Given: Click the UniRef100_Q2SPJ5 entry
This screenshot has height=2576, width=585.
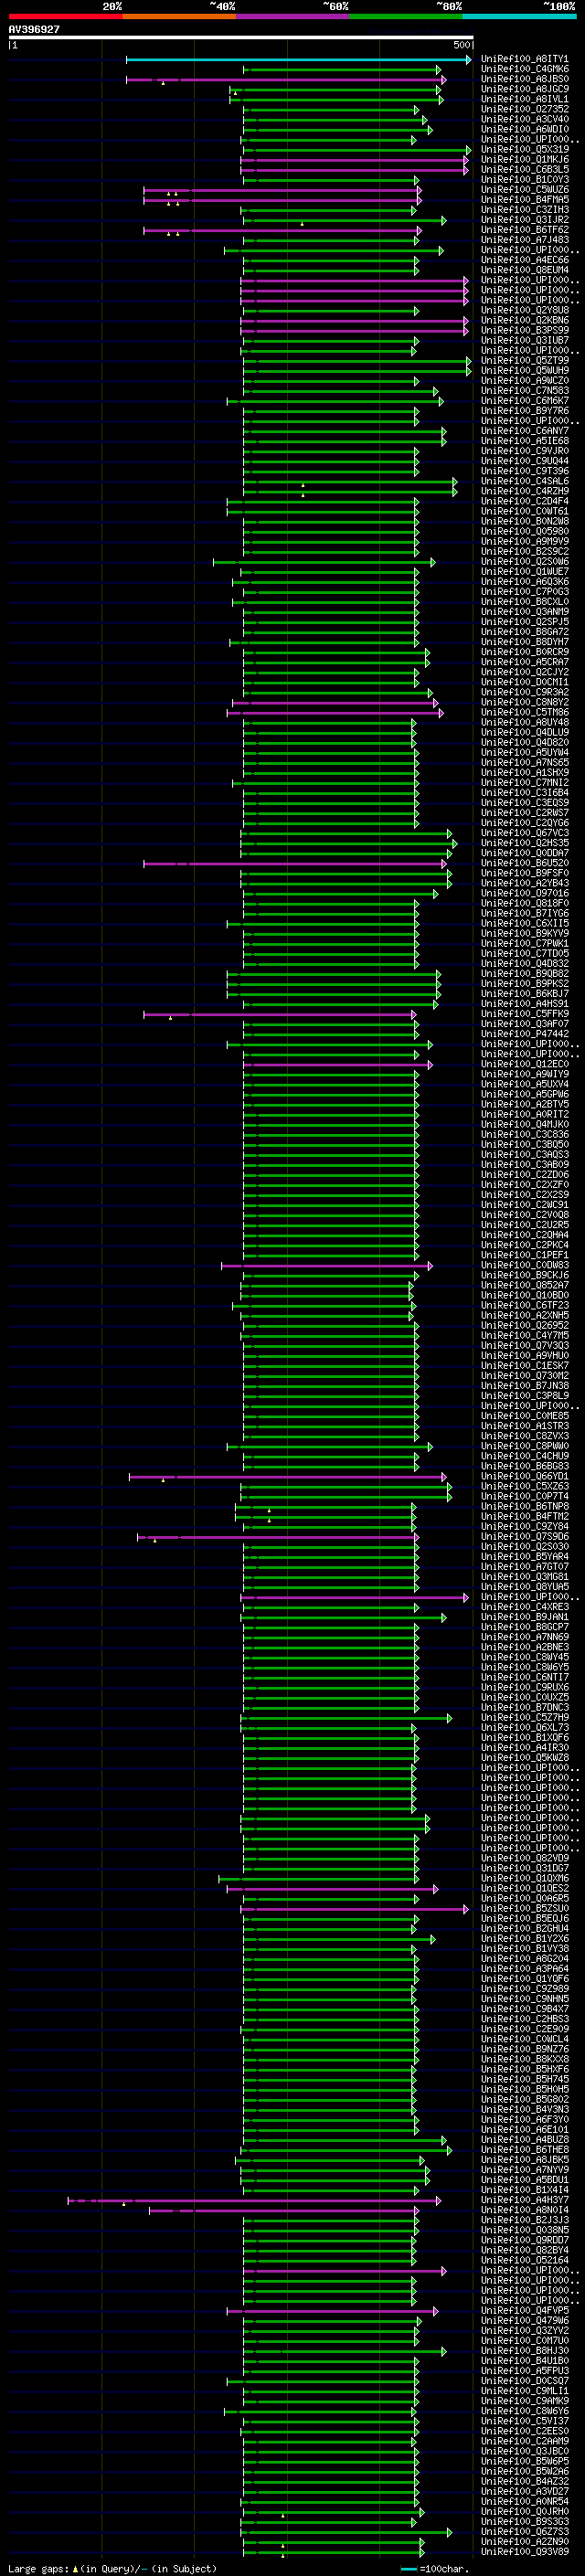Looking at the screenshot, I should pos(524,622).
